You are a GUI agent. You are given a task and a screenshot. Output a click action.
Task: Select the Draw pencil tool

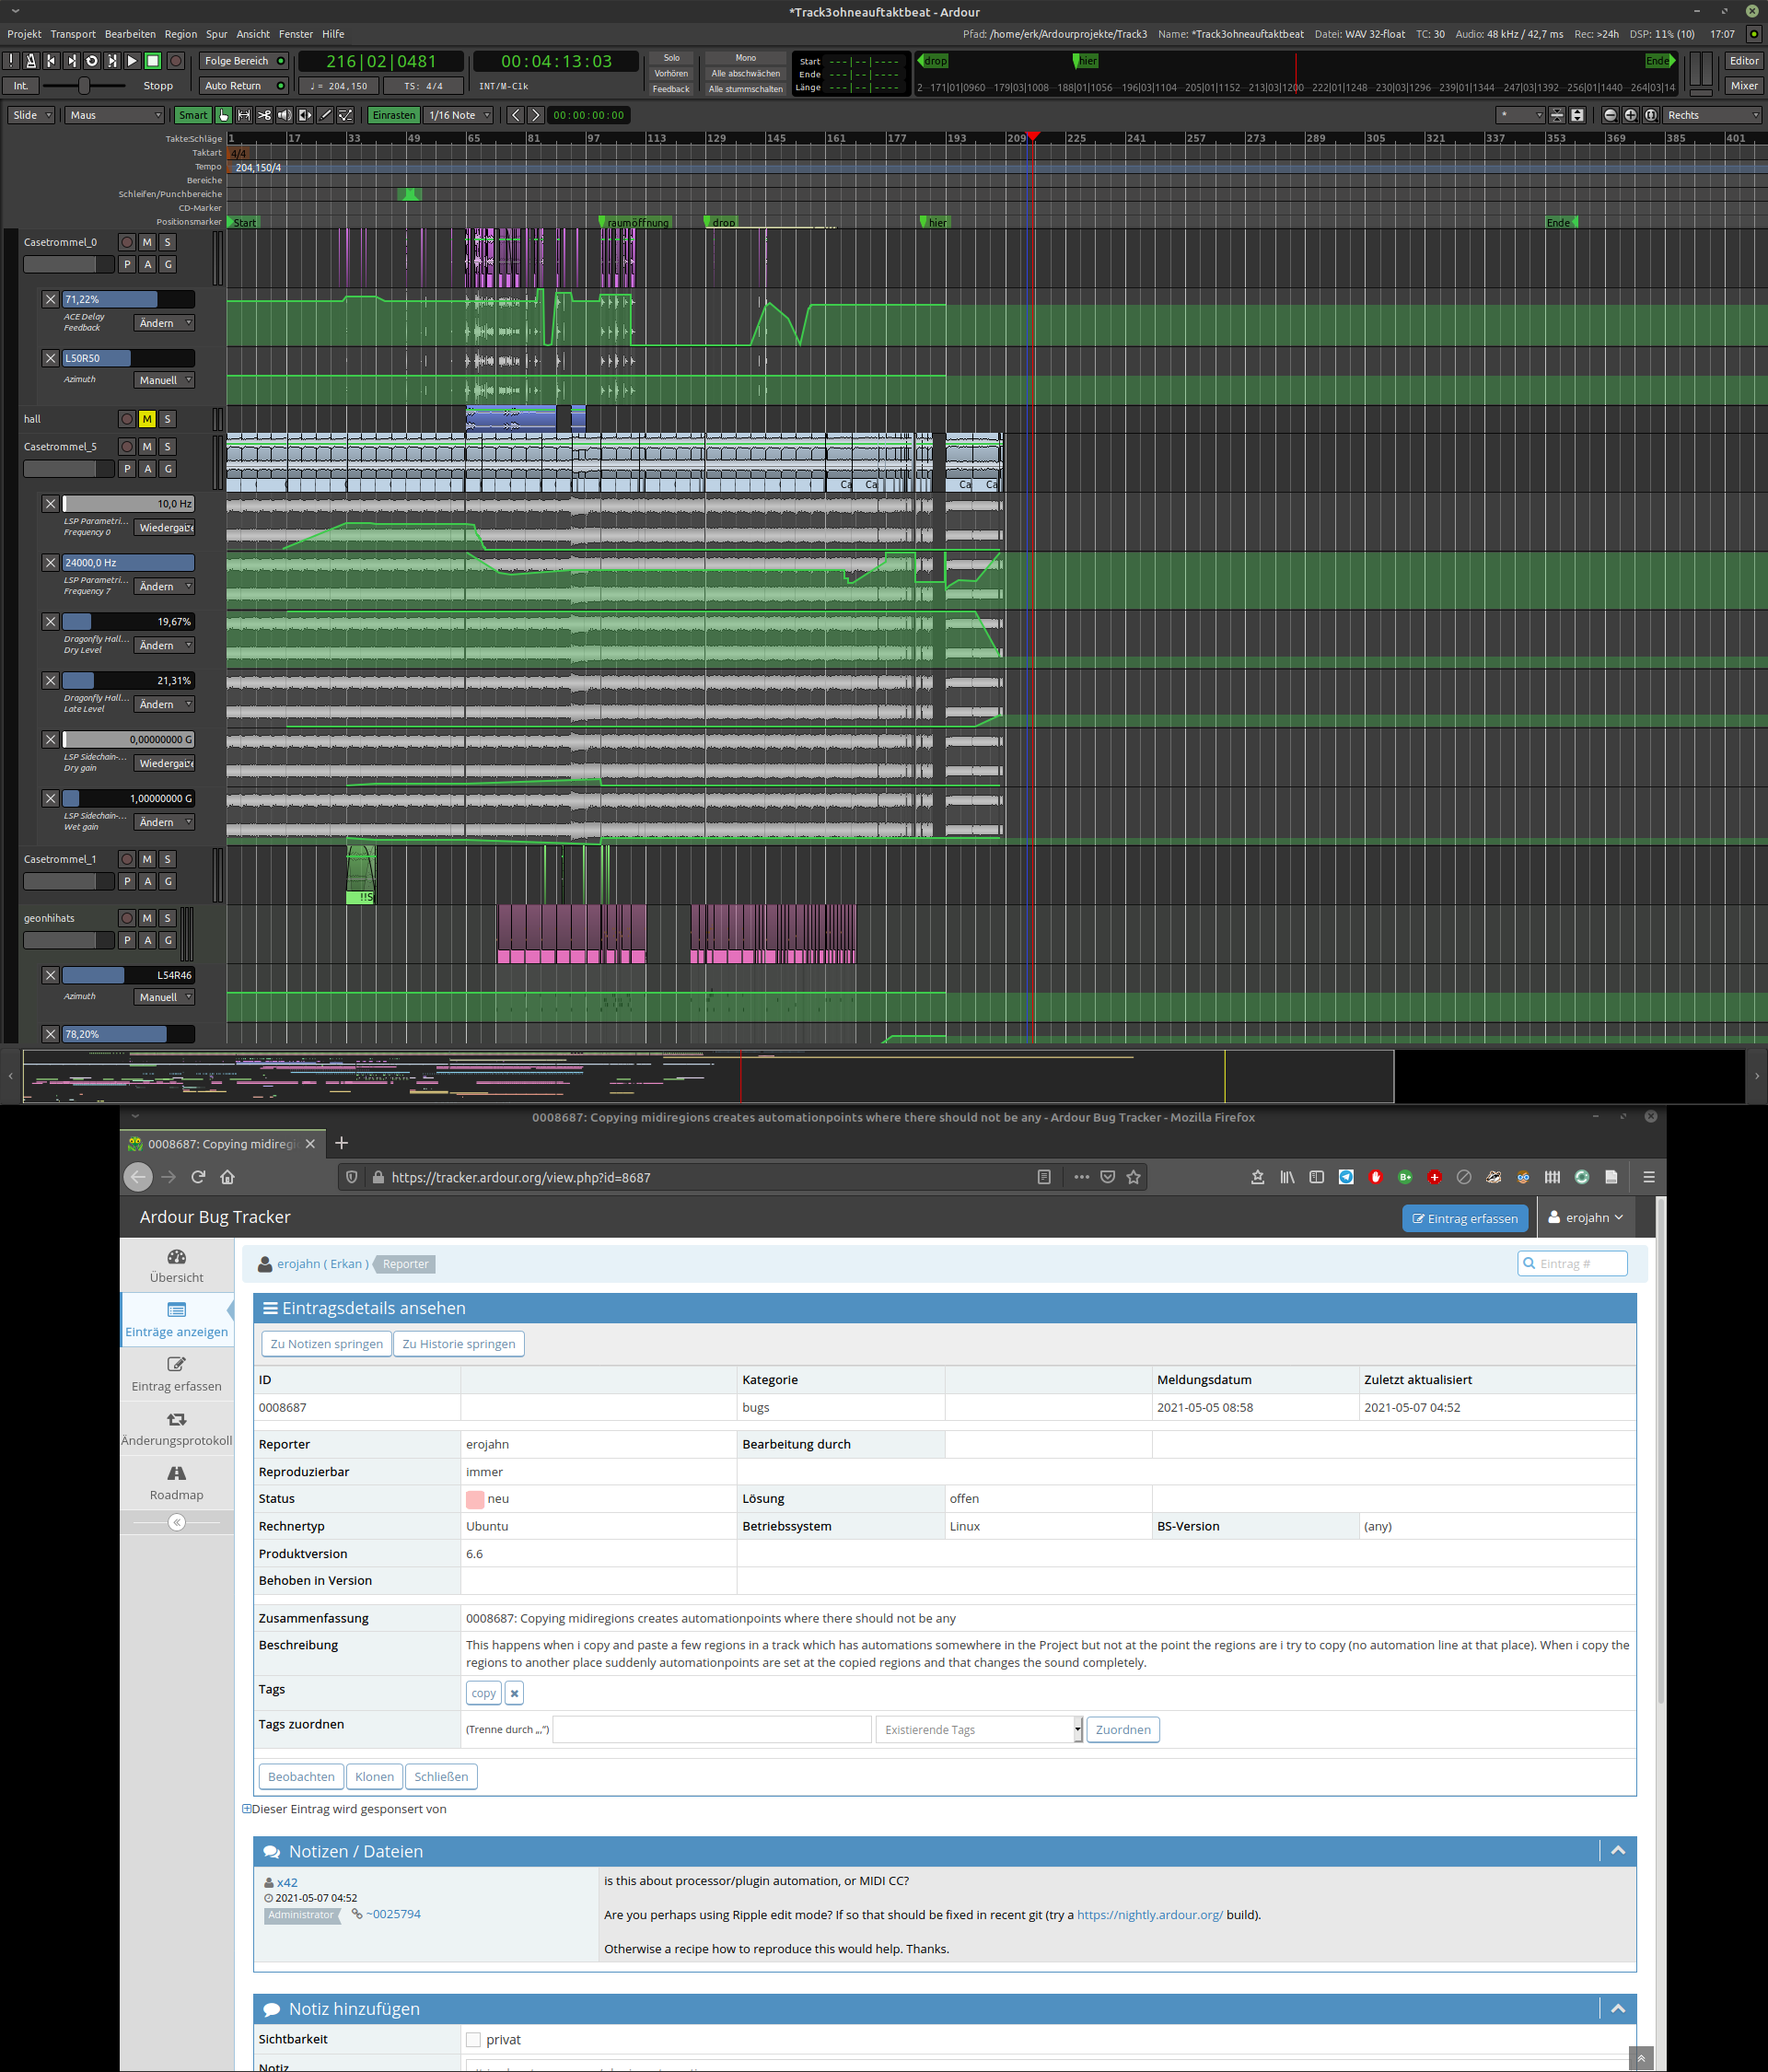tap(325, 115)
